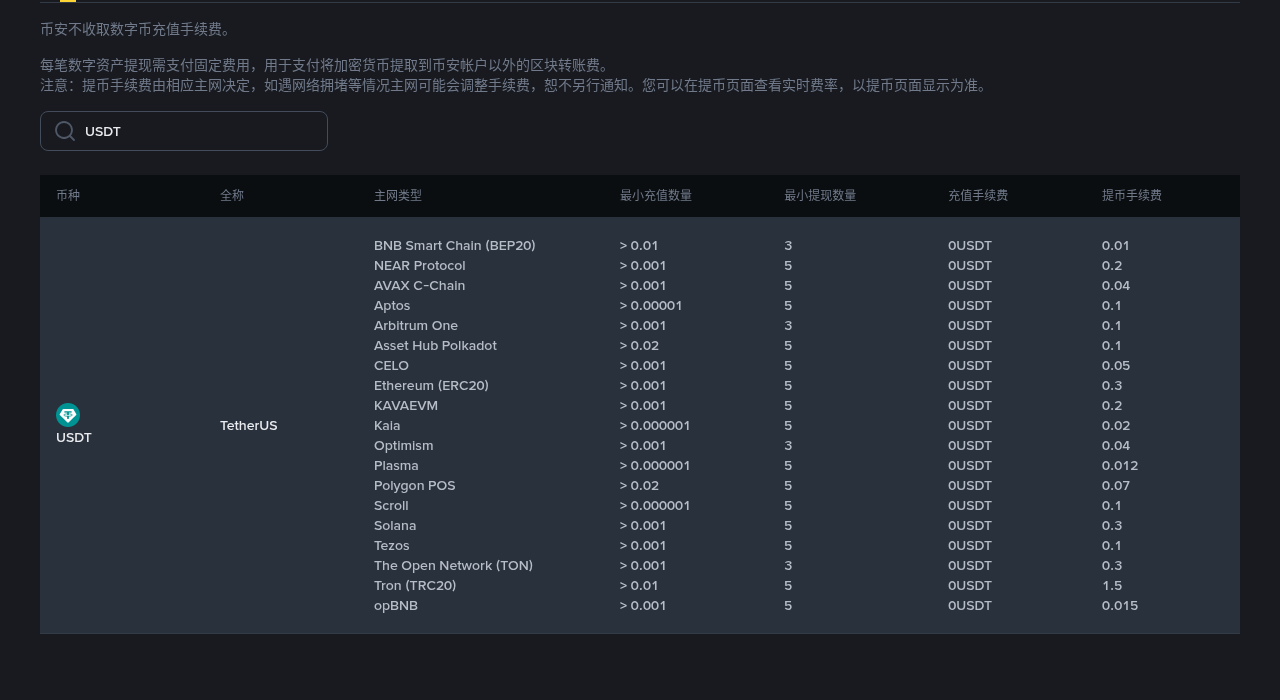Click CELO withdrawal fee 0.05
The width and height of the screenshot is (1280, 700).
pyautogui.click(x=1116, y=366)
